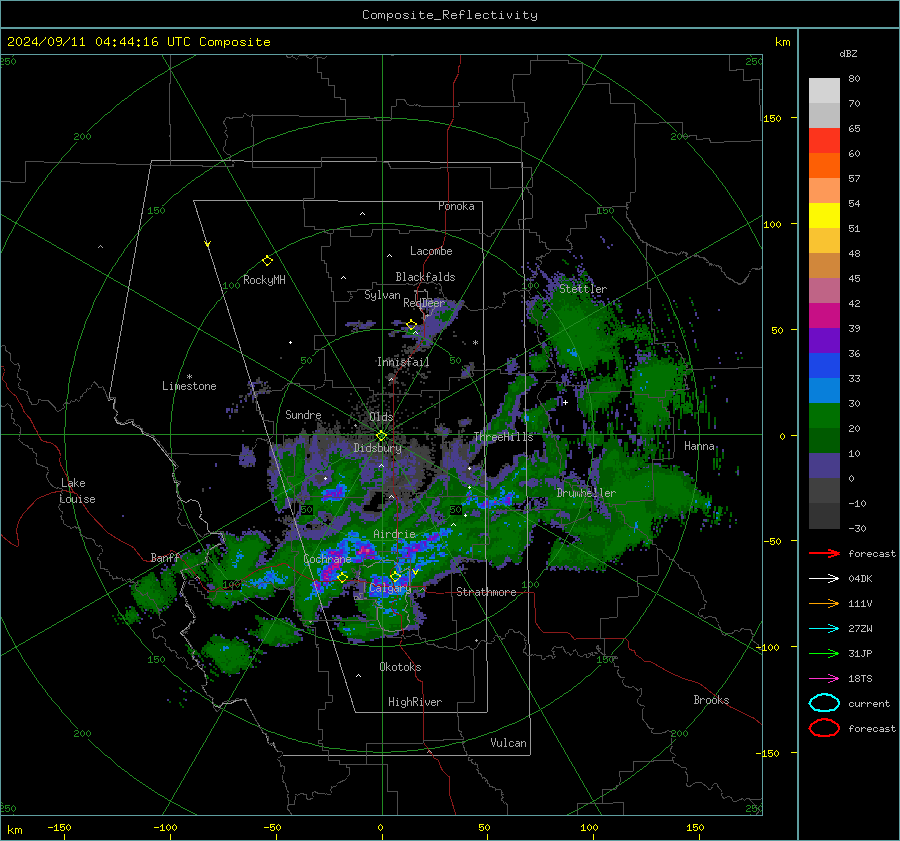Click the ThreeHills label
The image size is (900, 841).
click(503, 437)
